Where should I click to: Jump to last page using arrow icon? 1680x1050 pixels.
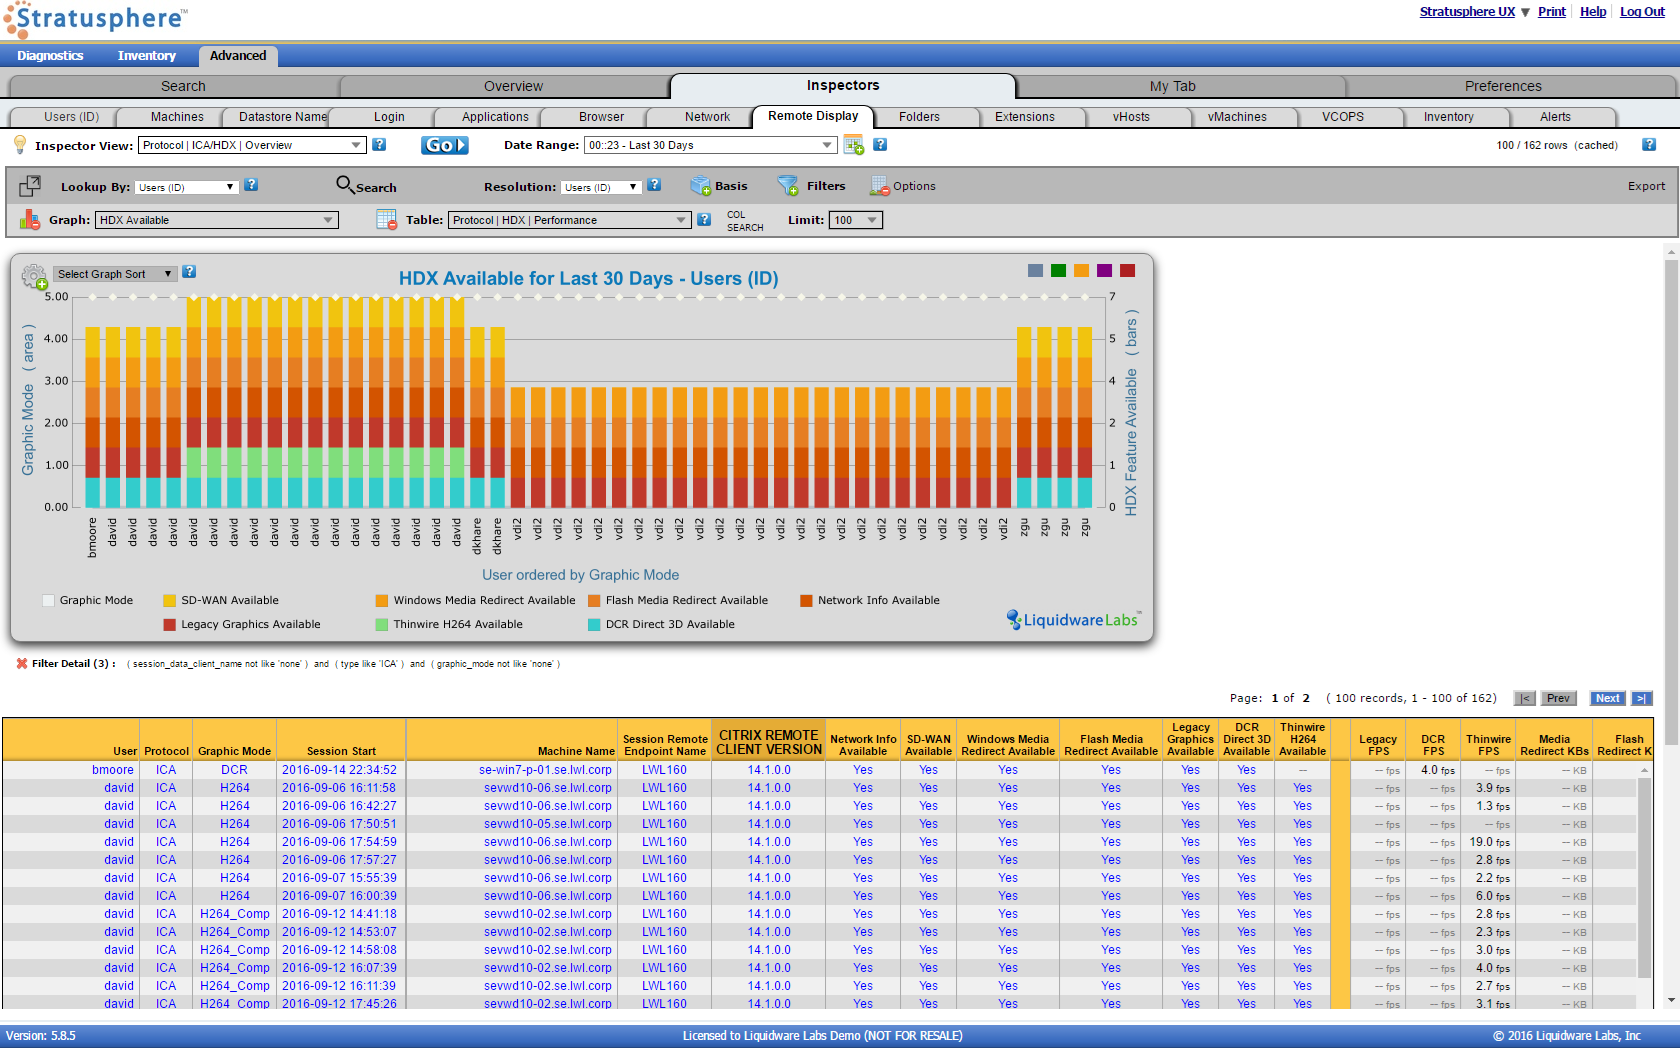tap(1642, 699)
